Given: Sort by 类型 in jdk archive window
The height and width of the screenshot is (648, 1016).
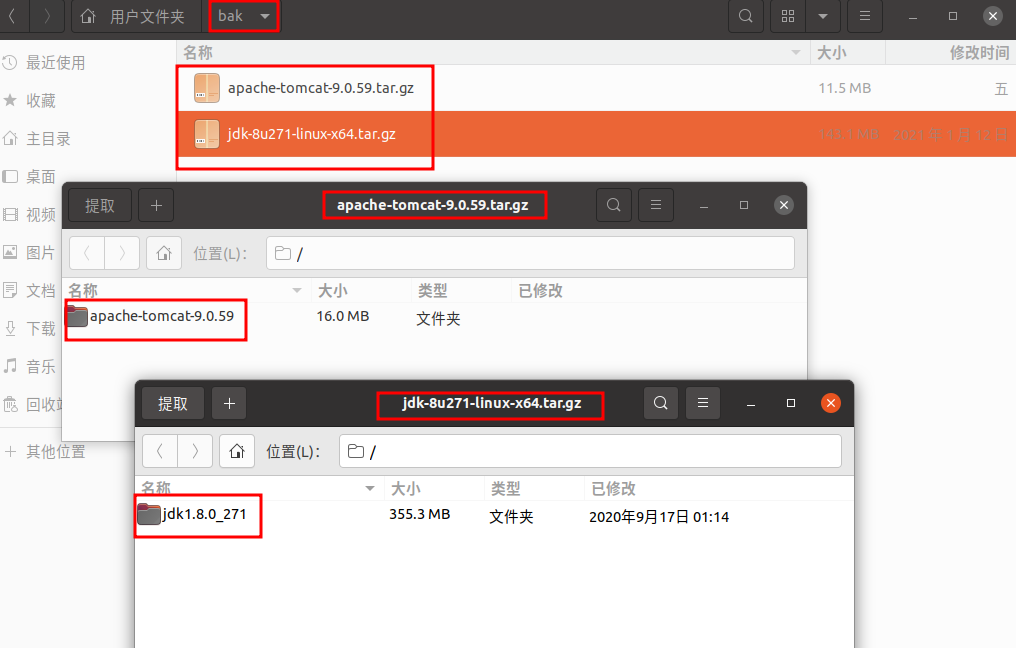Looking at the screenshot, I should (x=533, y=488).
